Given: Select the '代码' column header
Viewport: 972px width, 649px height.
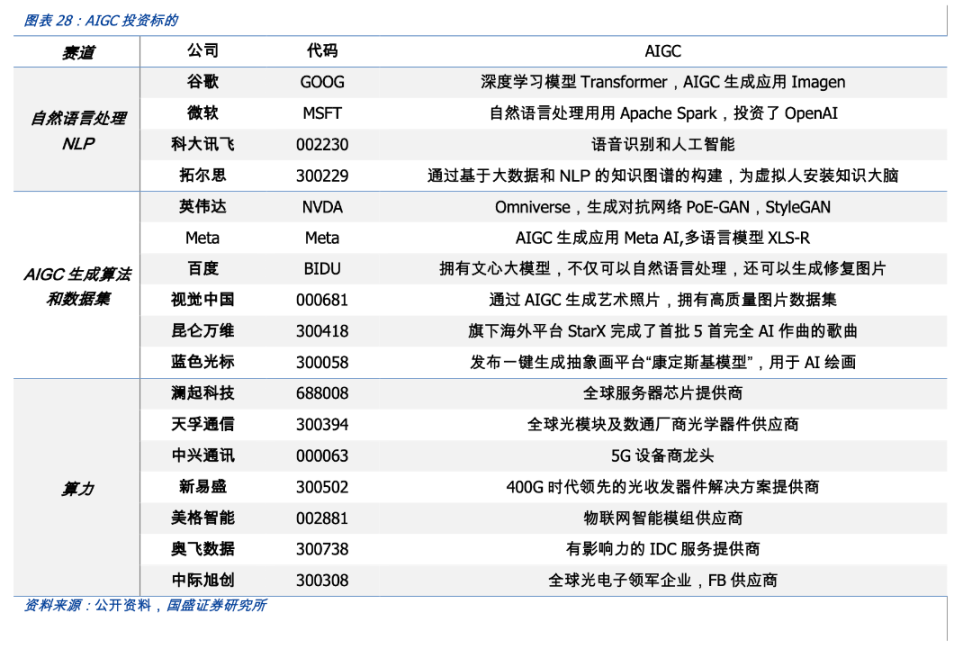Looking at the screenshot, I should (322, 51).
